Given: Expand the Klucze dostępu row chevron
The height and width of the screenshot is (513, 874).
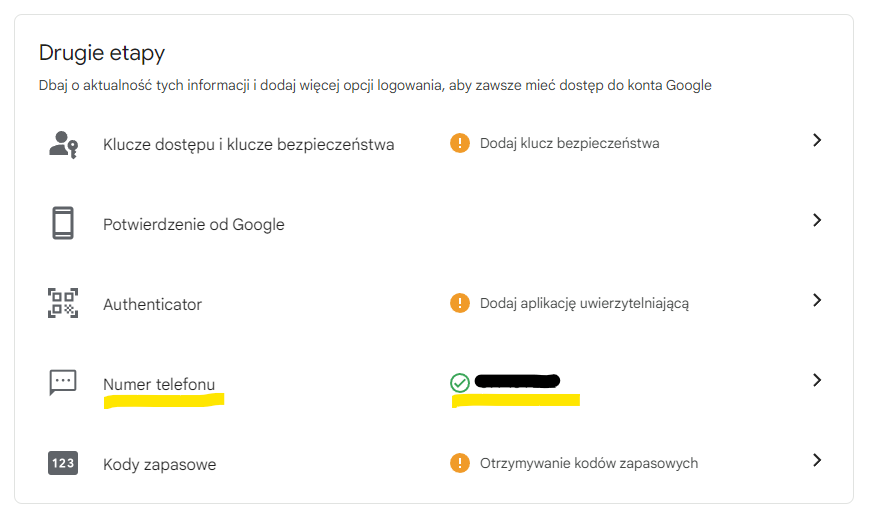Looking at the screenshot, I should [x=817, y=141].
